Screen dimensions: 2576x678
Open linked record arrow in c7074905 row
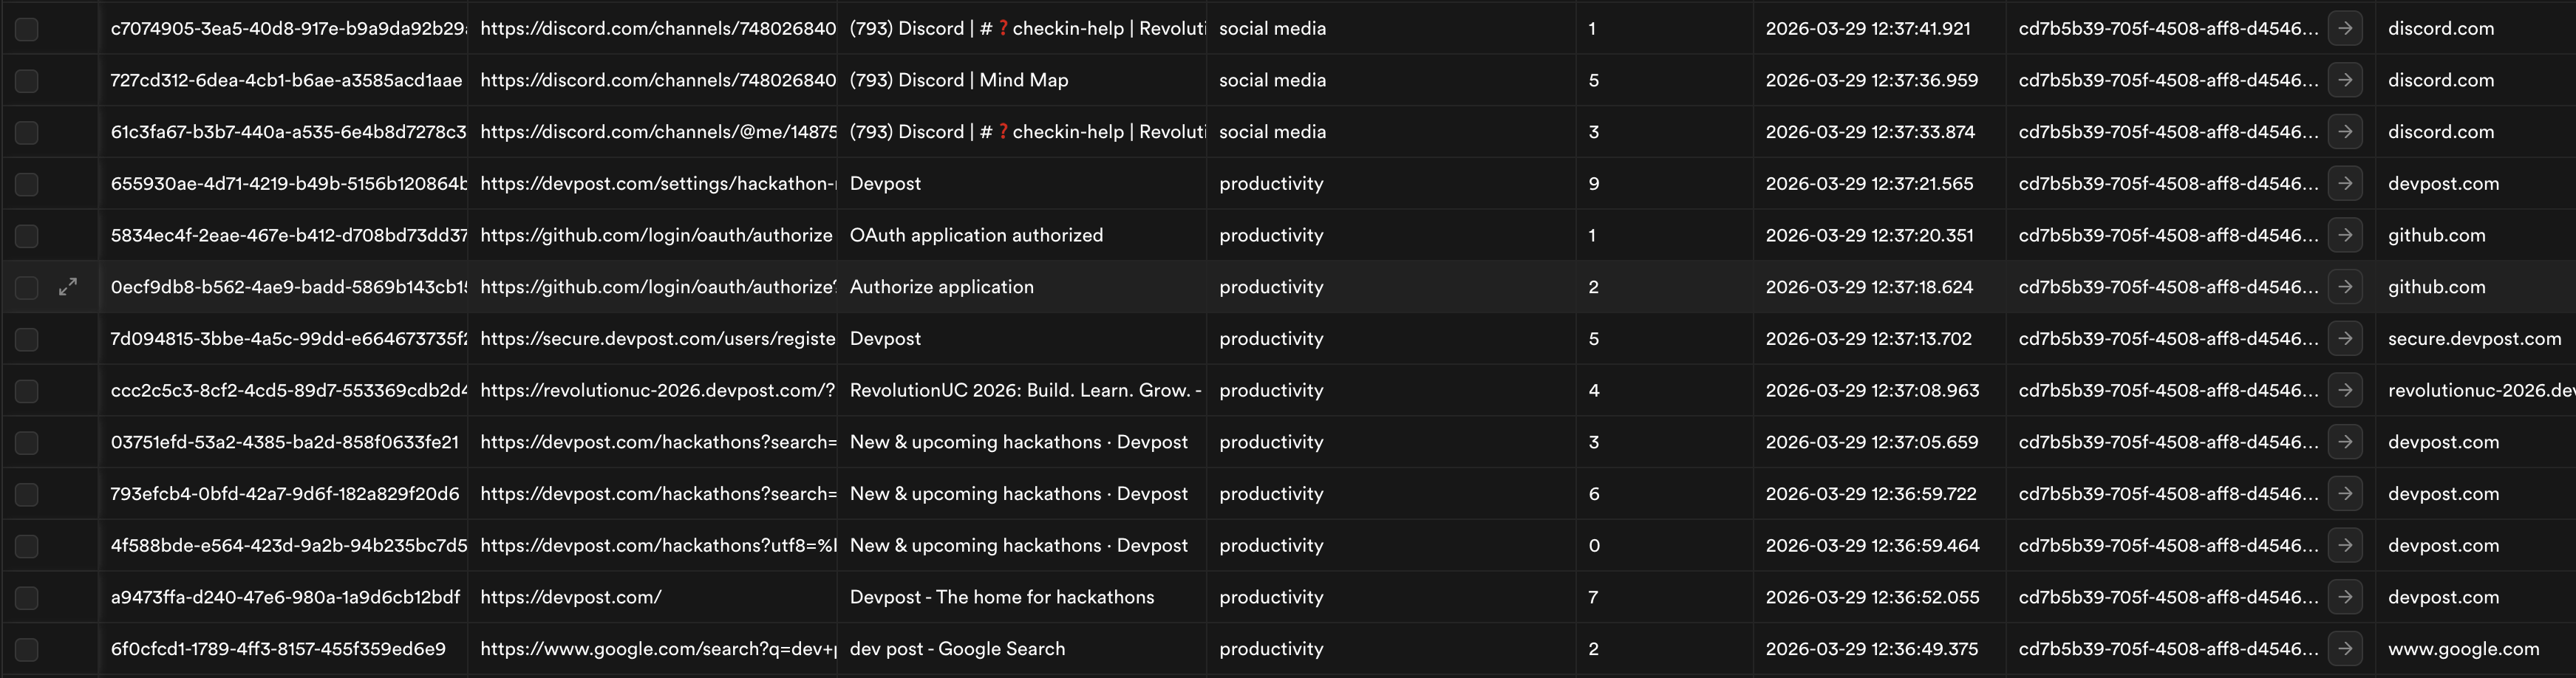pyautogui.click(x=2345, y=28)
